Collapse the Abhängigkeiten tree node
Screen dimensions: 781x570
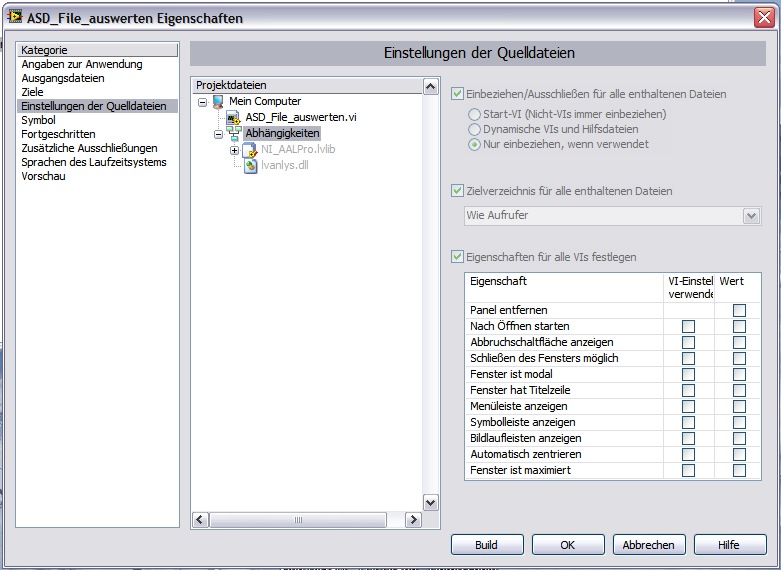219,134
